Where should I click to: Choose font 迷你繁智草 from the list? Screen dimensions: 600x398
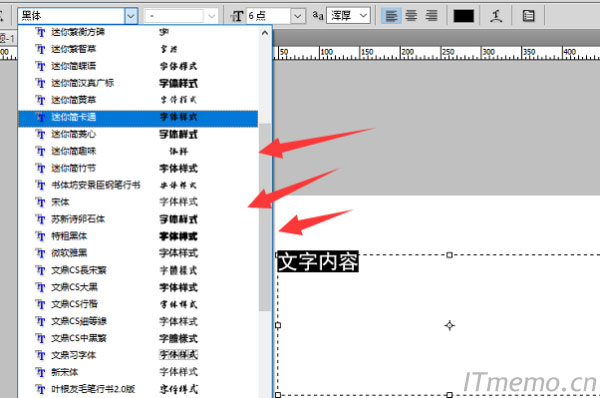click(138, 49)
